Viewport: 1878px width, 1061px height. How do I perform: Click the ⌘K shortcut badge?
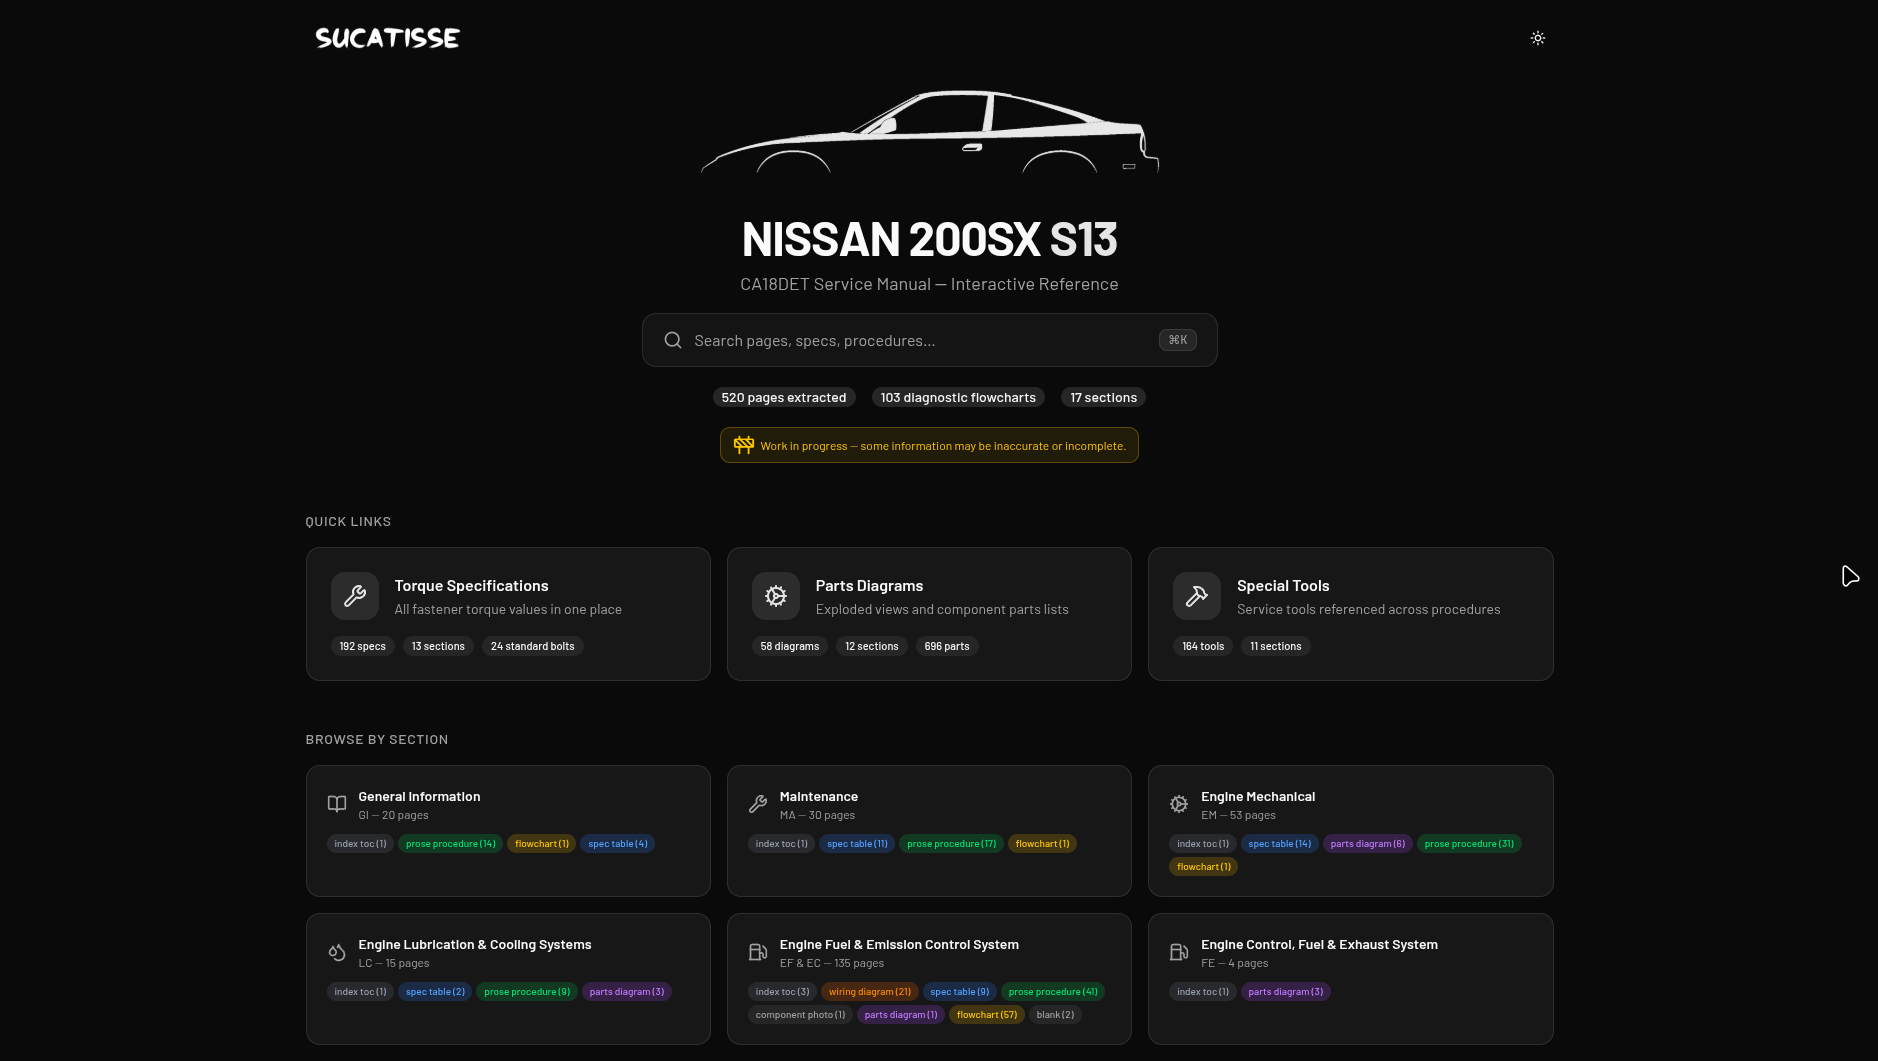[x=1177, y=340]
